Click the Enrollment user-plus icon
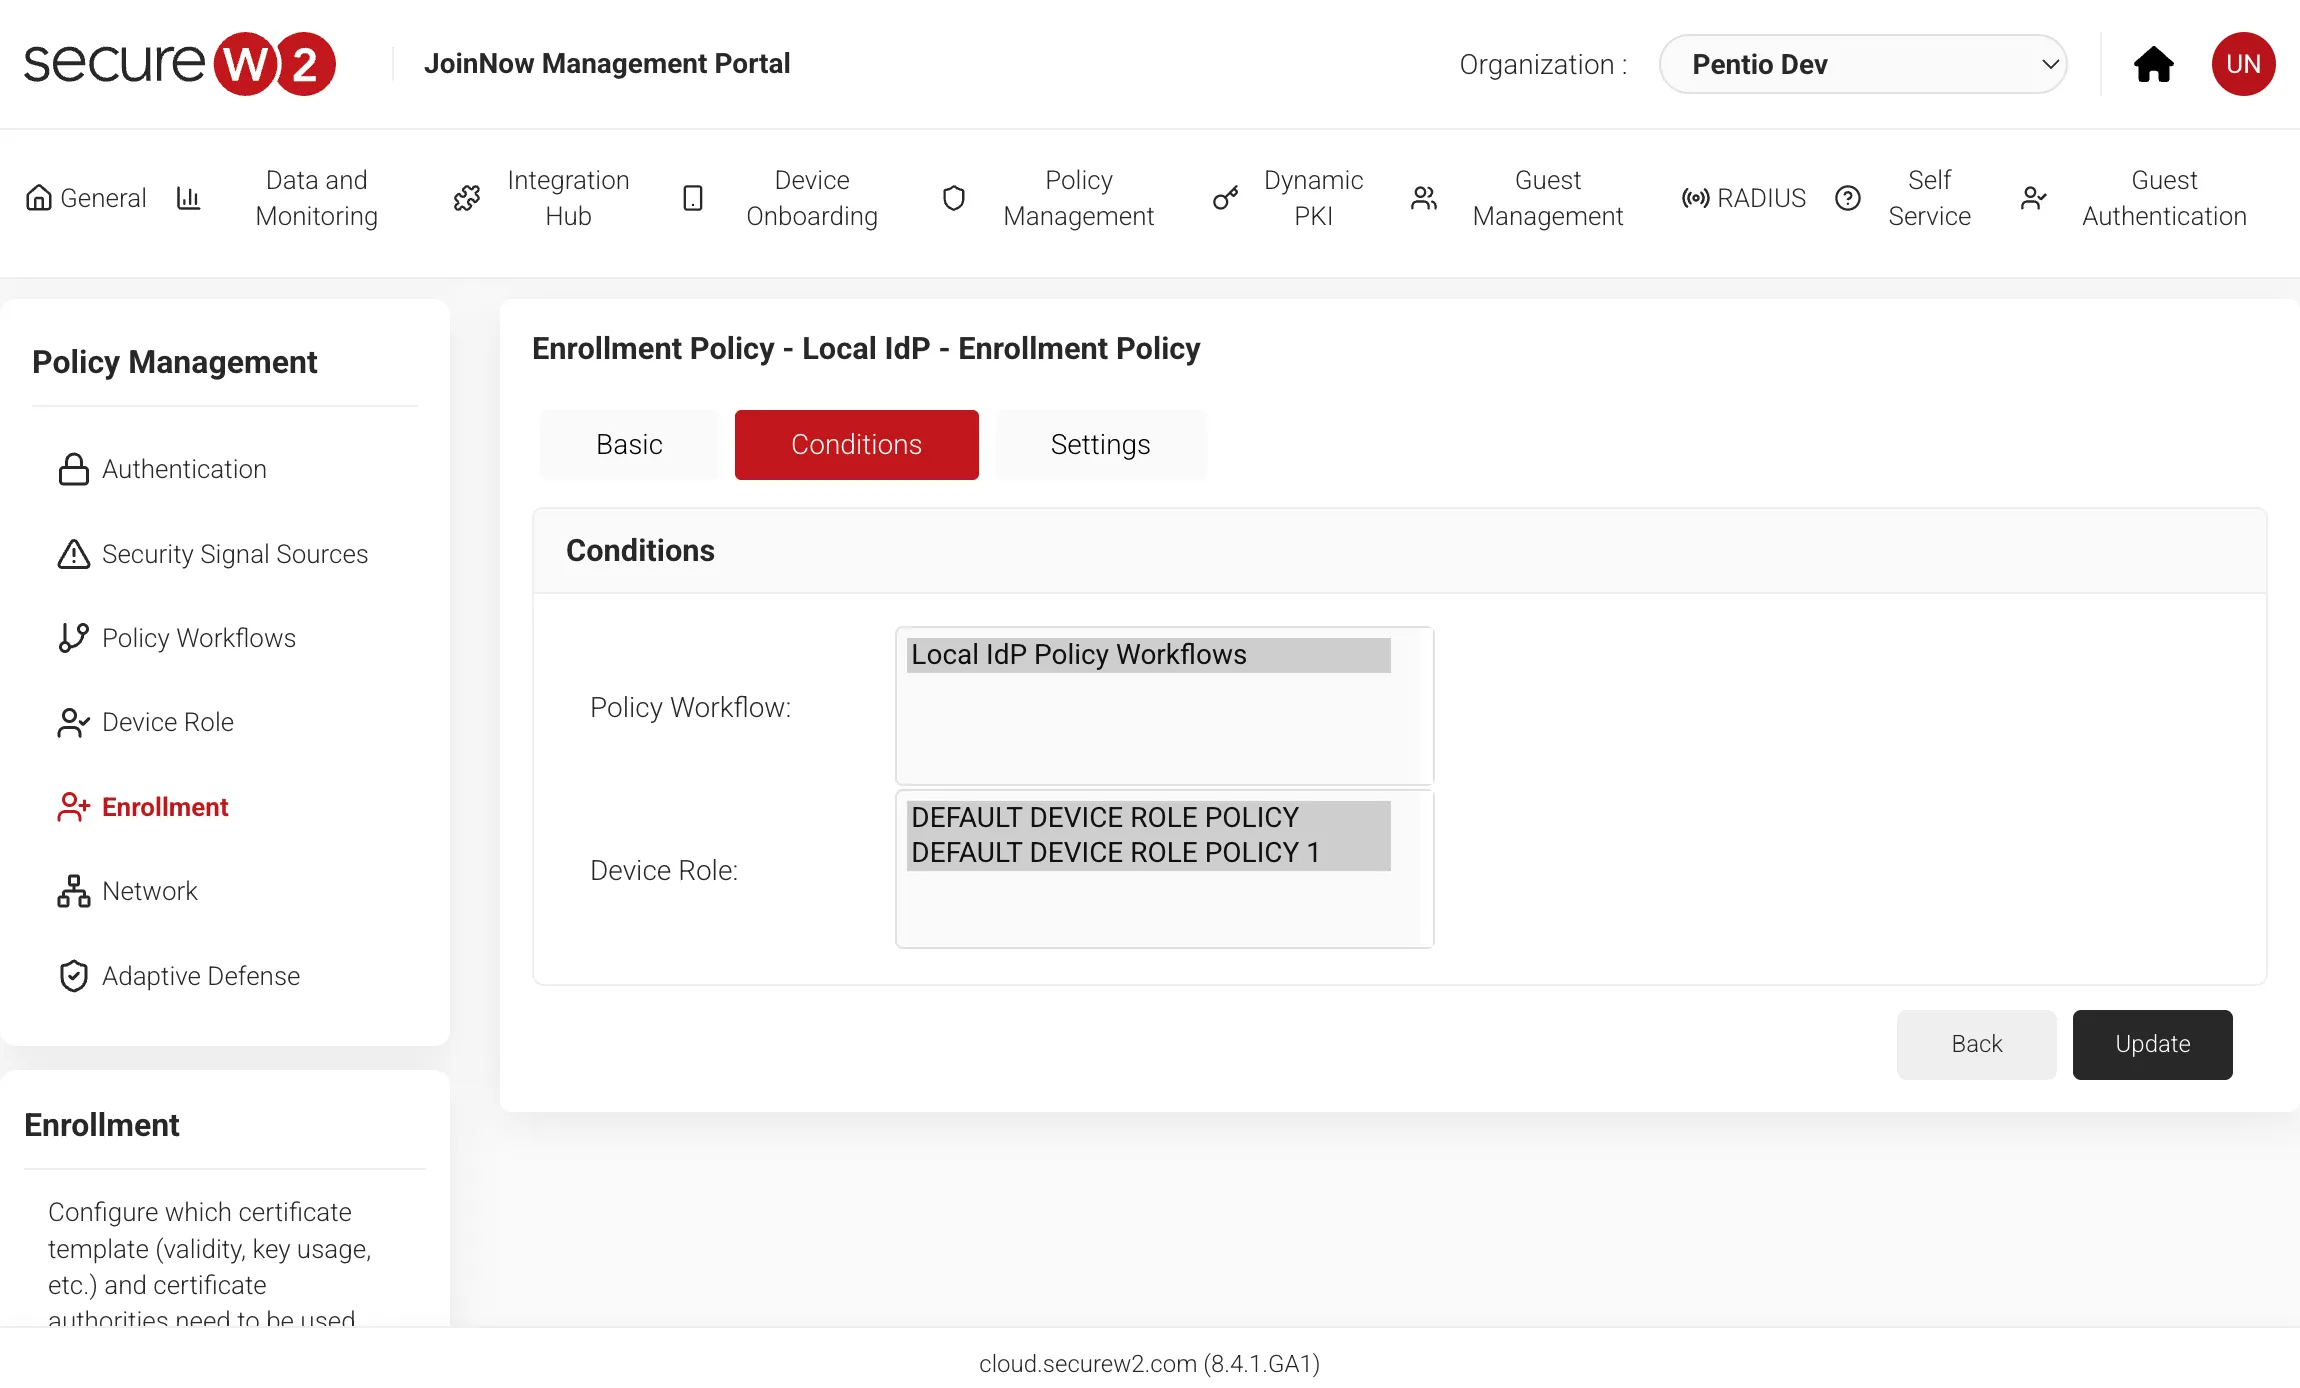Image resolution: width=2300 pixels, height=1388 pixels. [74, 807]
